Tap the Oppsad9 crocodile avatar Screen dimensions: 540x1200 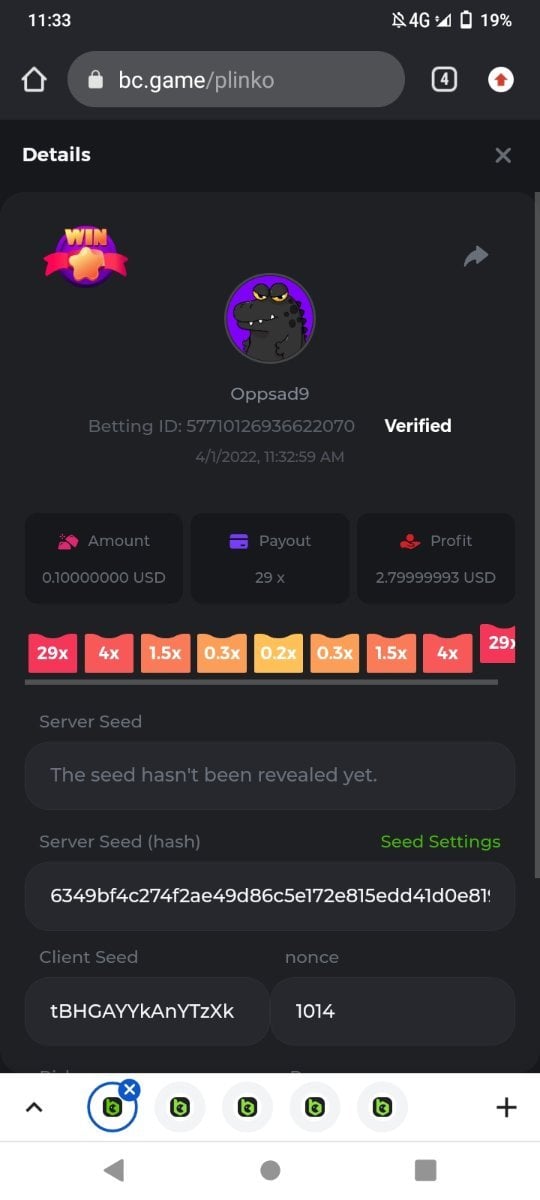click(x=270, y=318)
